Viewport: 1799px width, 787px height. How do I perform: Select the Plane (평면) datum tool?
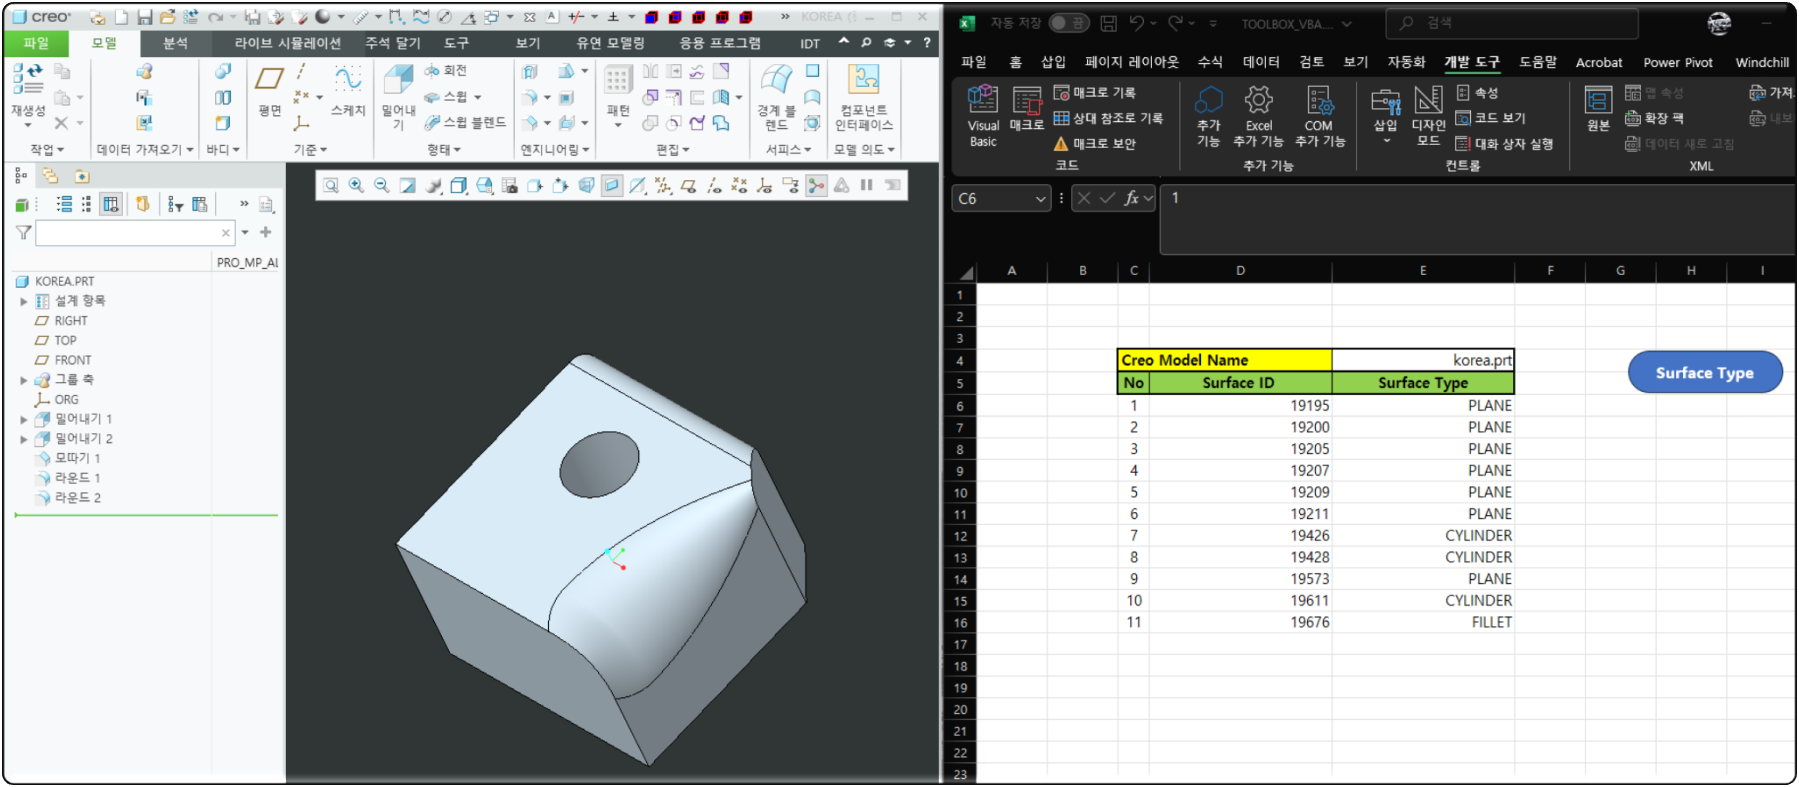point(270,91)
